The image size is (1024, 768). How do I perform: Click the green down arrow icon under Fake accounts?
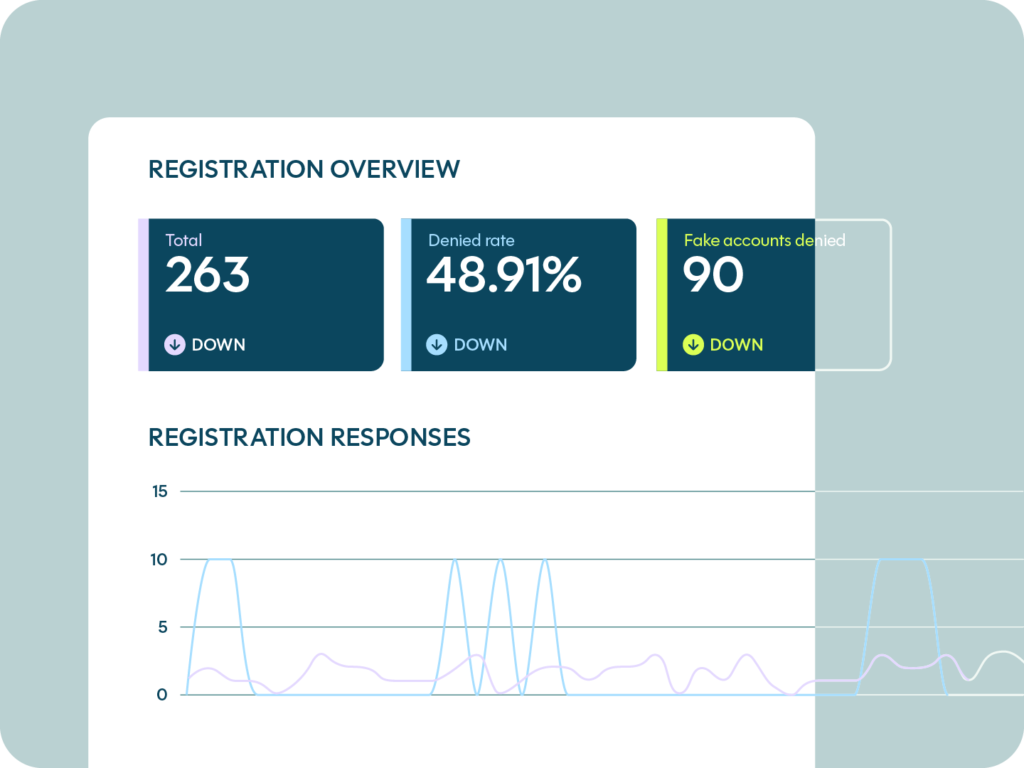693,345
